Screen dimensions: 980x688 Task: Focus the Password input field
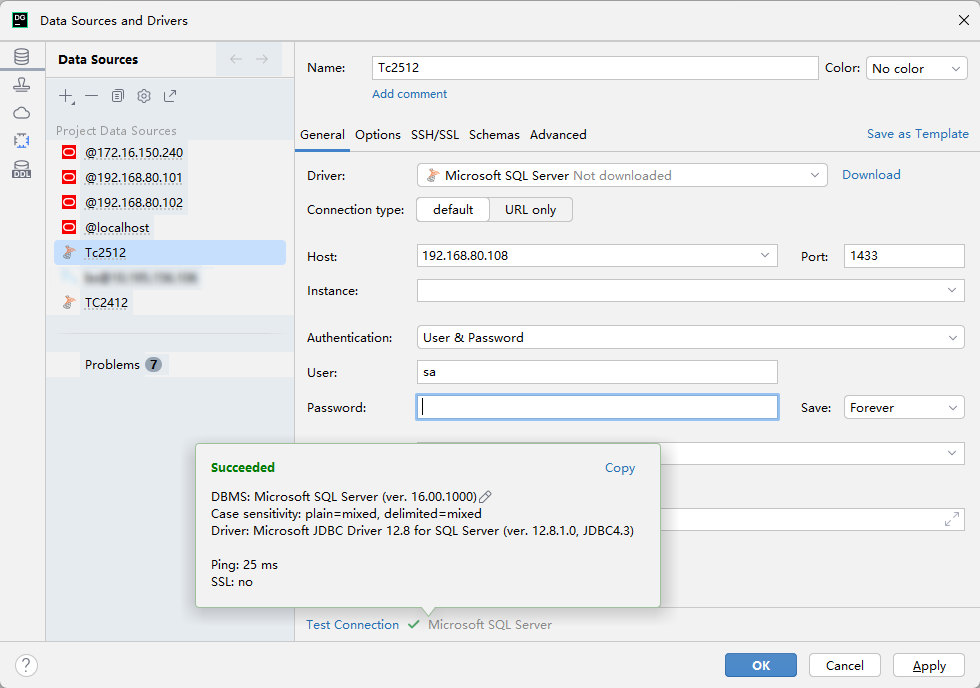click(x=597, y=407)
